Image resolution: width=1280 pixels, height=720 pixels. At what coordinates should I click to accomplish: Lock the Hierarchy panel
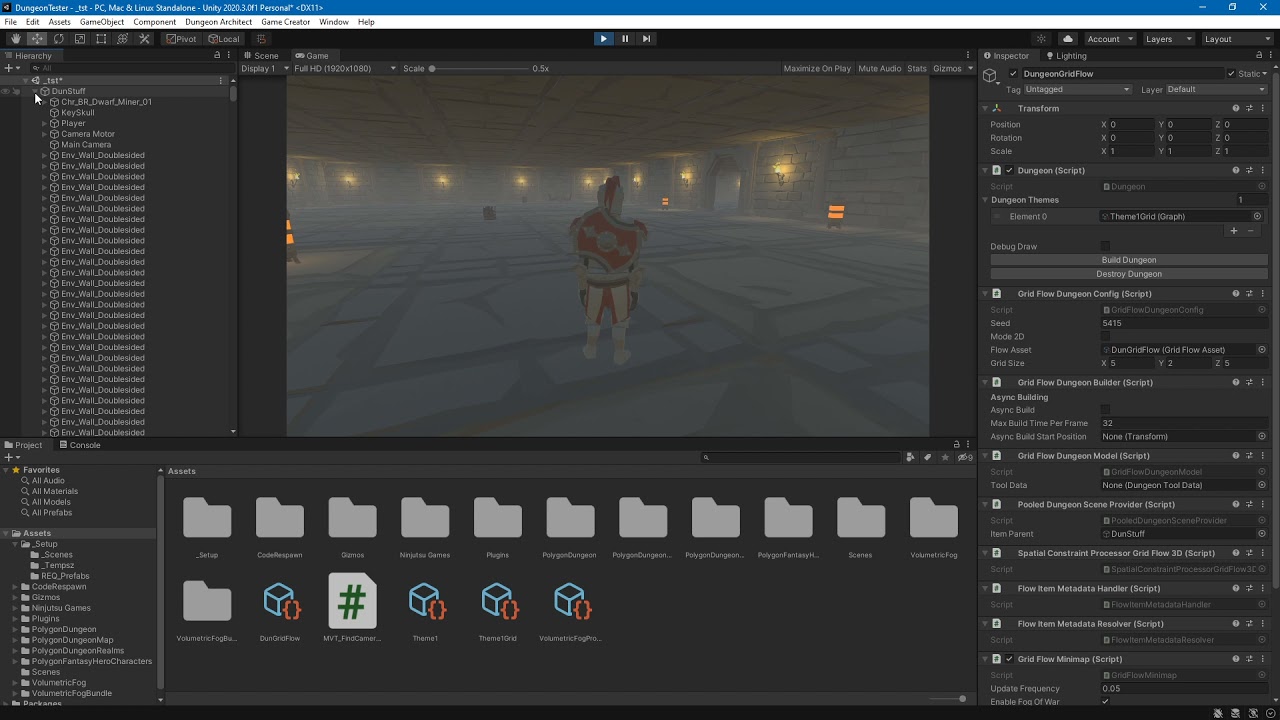pyautogui.click(x=218, y=55)
